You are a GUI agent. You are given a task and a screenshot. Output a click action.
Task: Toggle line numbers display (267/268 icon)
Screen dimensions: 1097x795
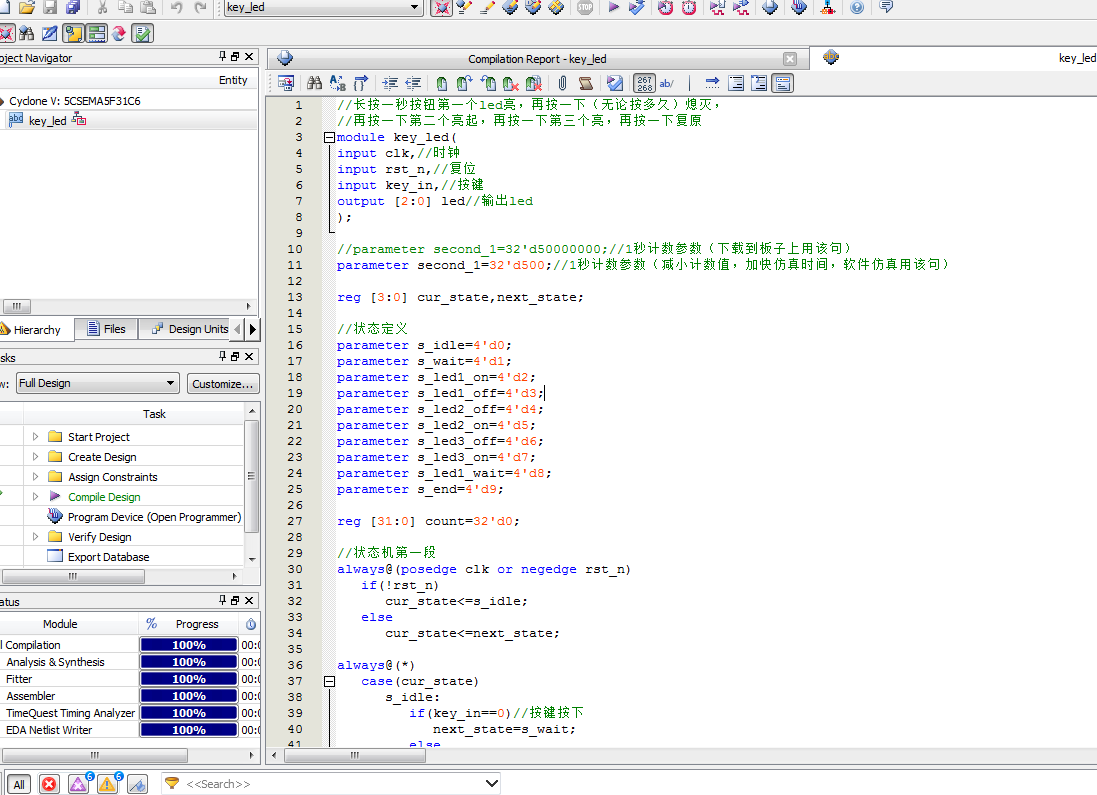(644, 83)
